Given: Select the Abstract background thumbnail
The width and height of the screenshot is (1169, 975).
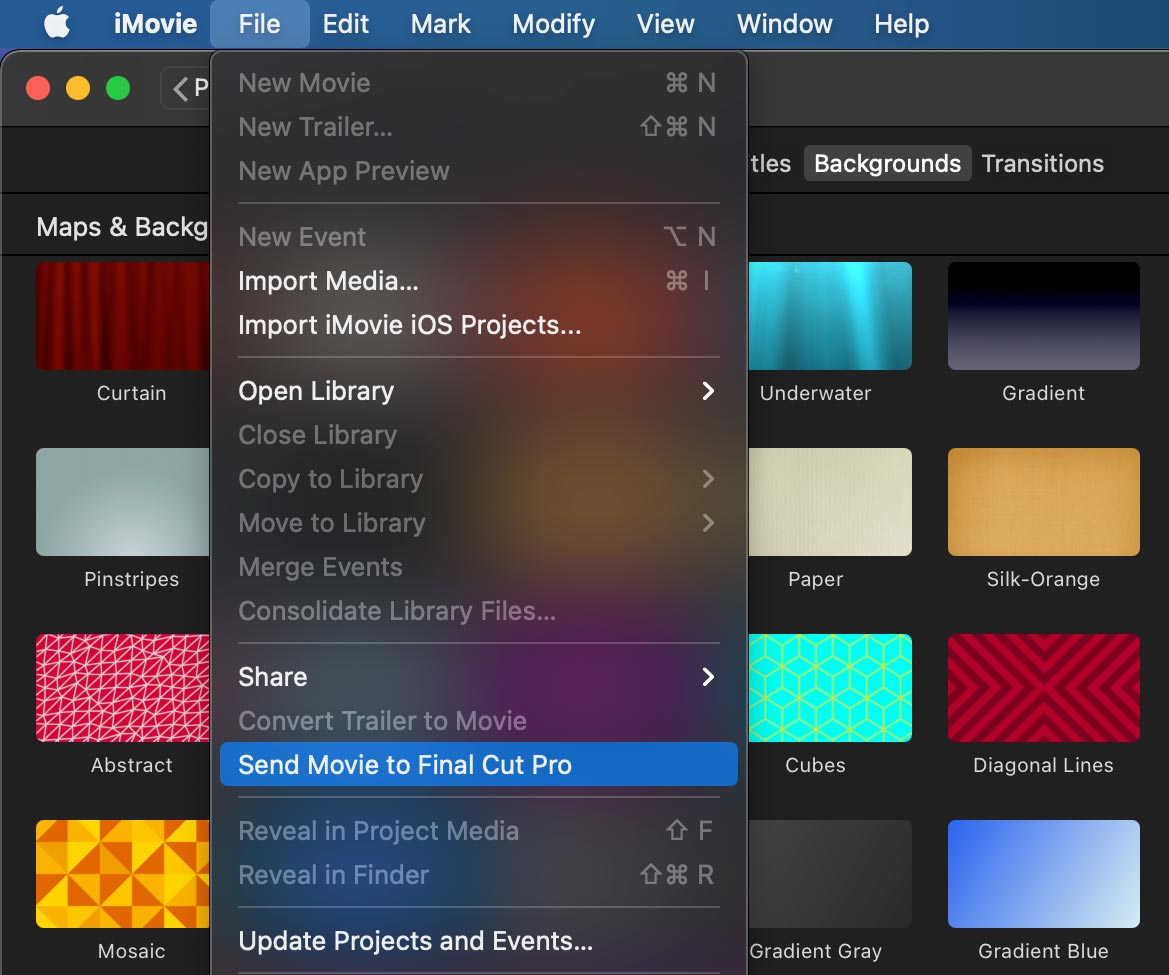Looking at the screenshot, I should click(123, 688).
